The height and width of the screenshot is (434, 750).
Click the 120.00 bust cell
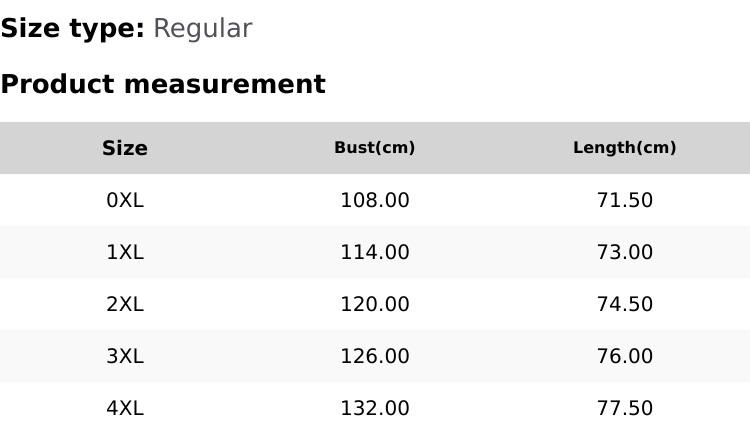tap(375, 304)
